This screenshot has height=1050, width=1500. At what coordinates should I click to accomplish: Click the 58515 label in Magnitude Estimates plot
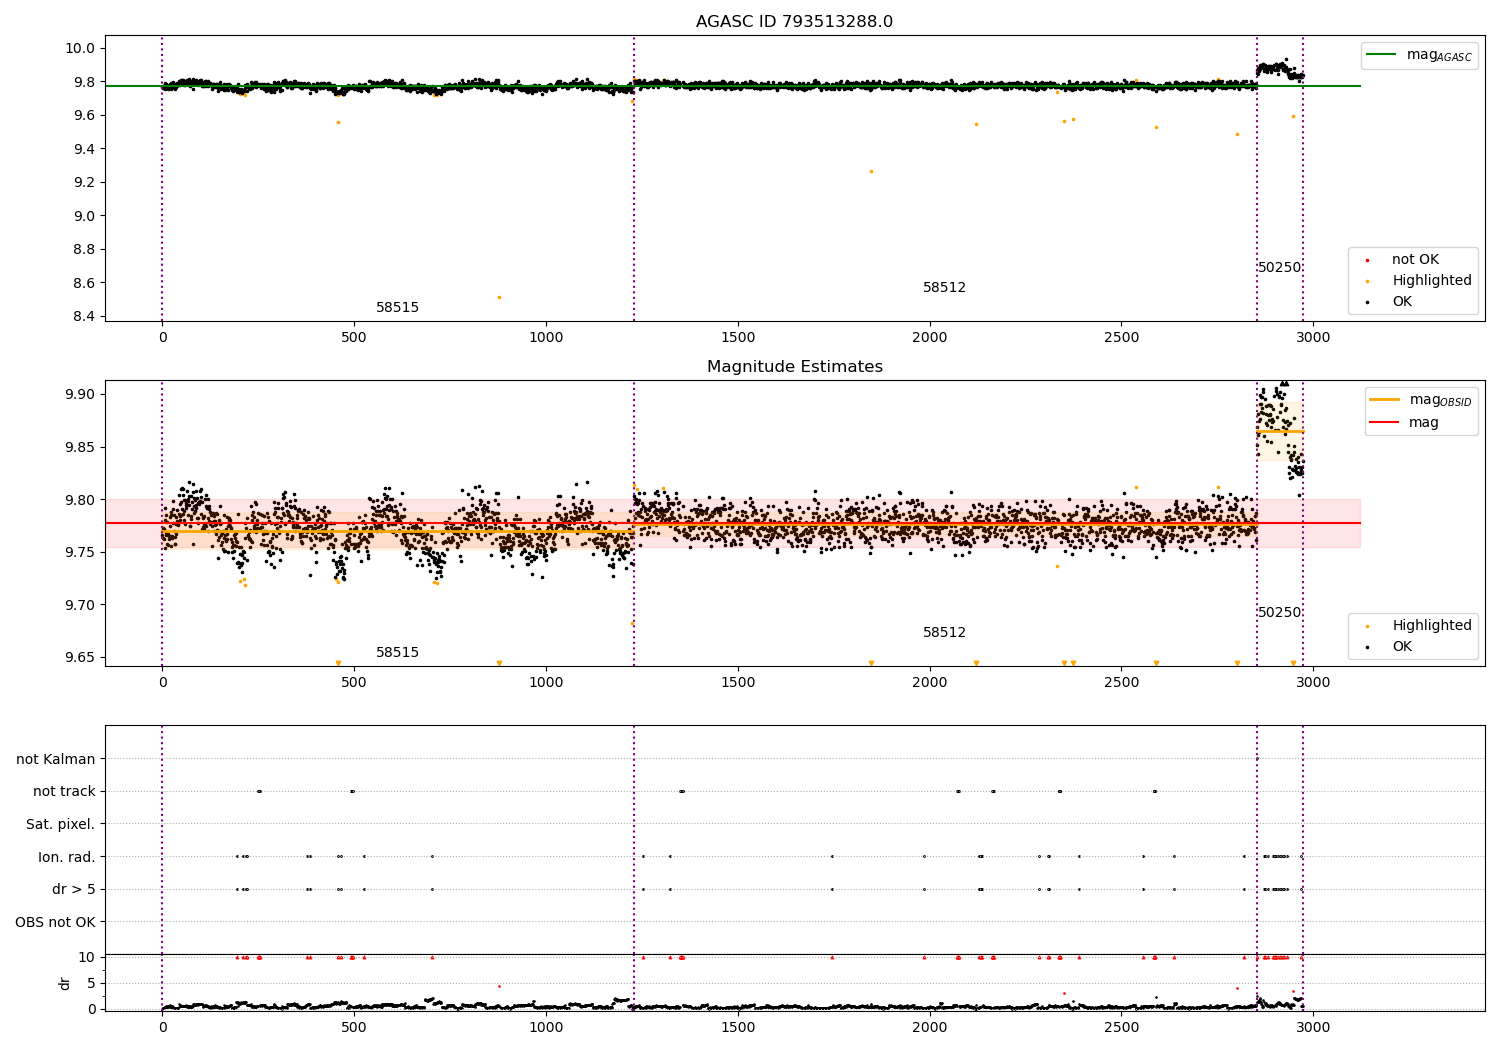(x=397, y=653)
